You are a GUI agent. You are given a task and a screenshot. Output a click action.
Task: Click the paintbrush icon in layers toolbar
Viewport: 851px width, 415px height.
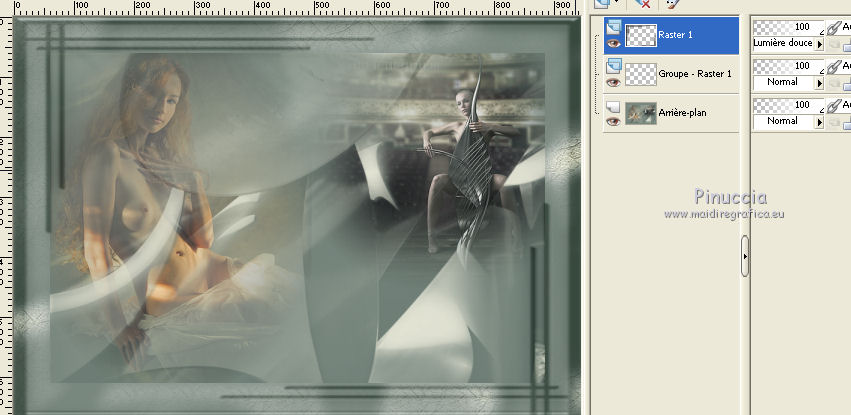pyautogui.click(x=672, y=3)
